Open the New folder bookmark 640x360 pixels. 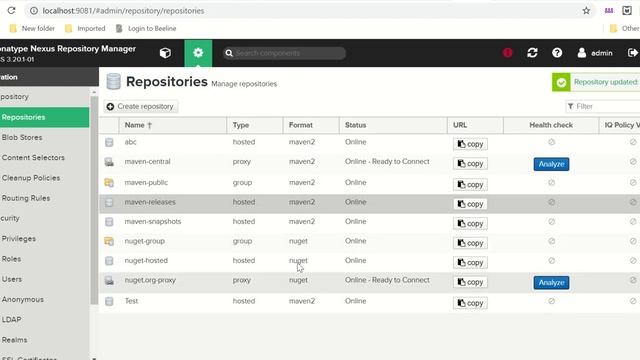[32, 29]
